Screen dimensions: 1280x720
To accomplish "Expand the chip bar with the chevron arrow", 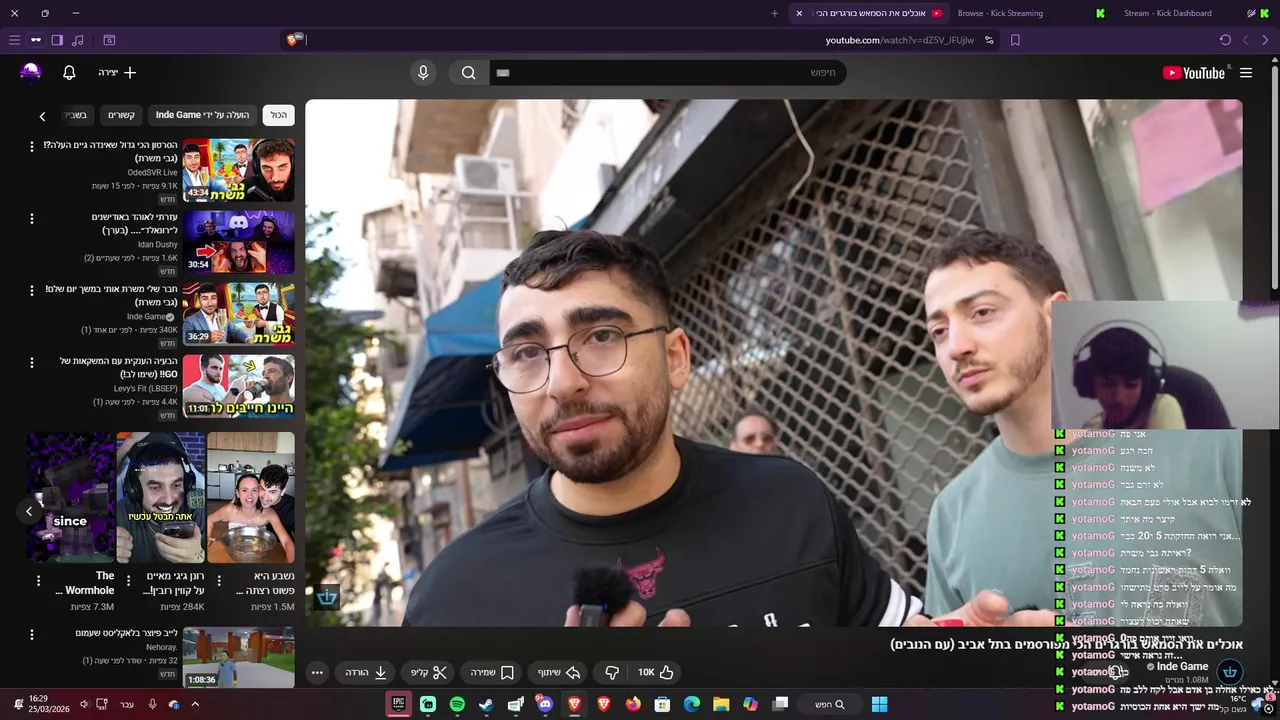I will (42, 116).
